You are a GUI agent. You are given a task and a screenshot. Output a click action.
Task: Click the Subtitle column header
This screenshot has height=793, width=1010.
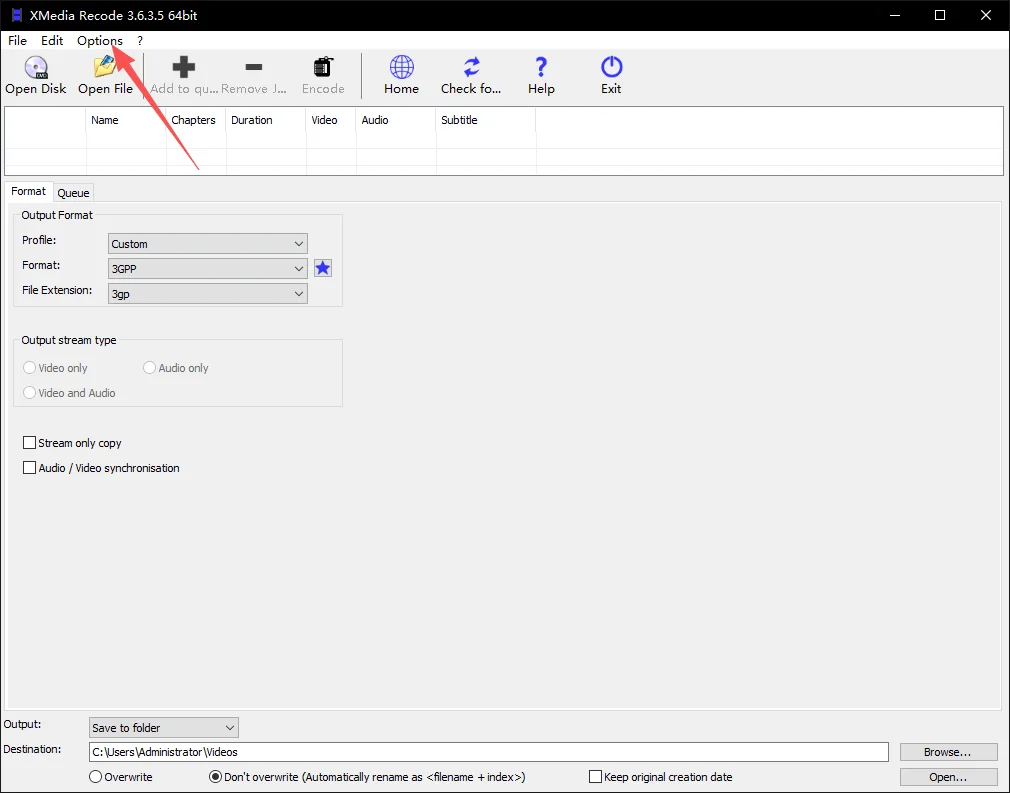tap(486, 120)
